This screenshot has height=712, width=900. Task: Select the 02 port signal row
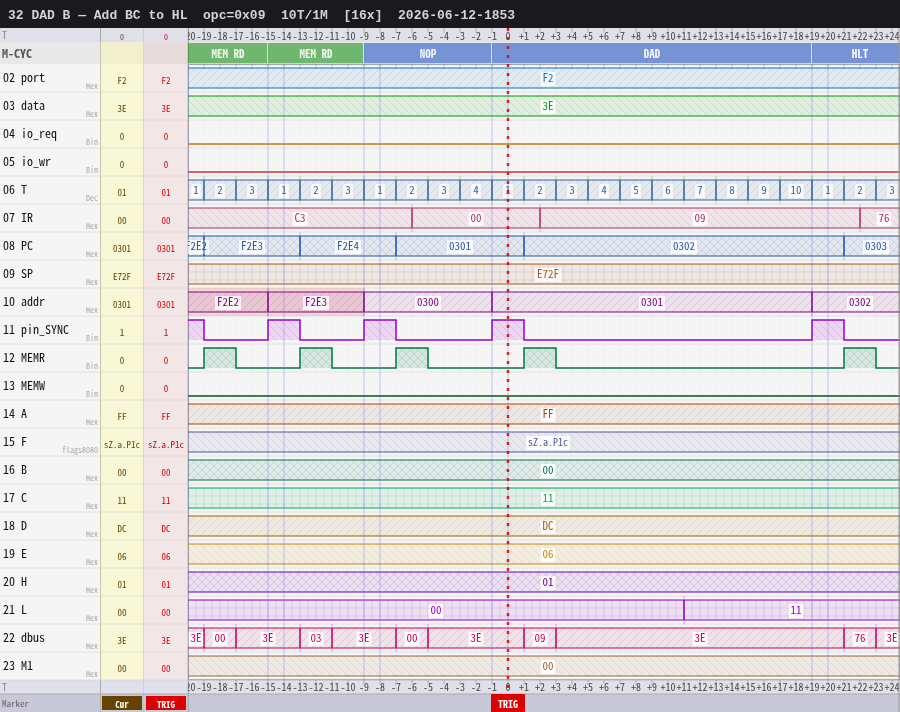click(450, 78)
